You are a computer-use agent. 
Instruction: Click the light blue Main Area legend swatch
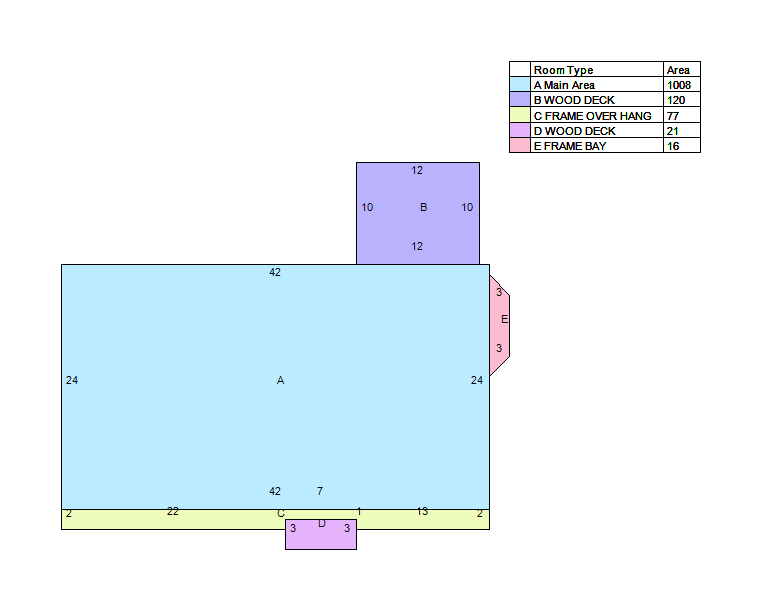(520, 85)
